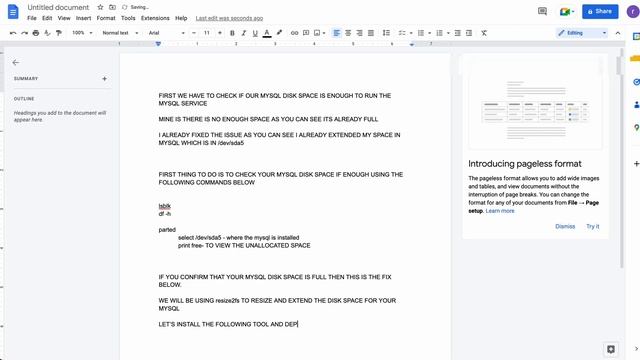
Task: Close the document outline with back arrow
Action: click(x=16, y=62)
